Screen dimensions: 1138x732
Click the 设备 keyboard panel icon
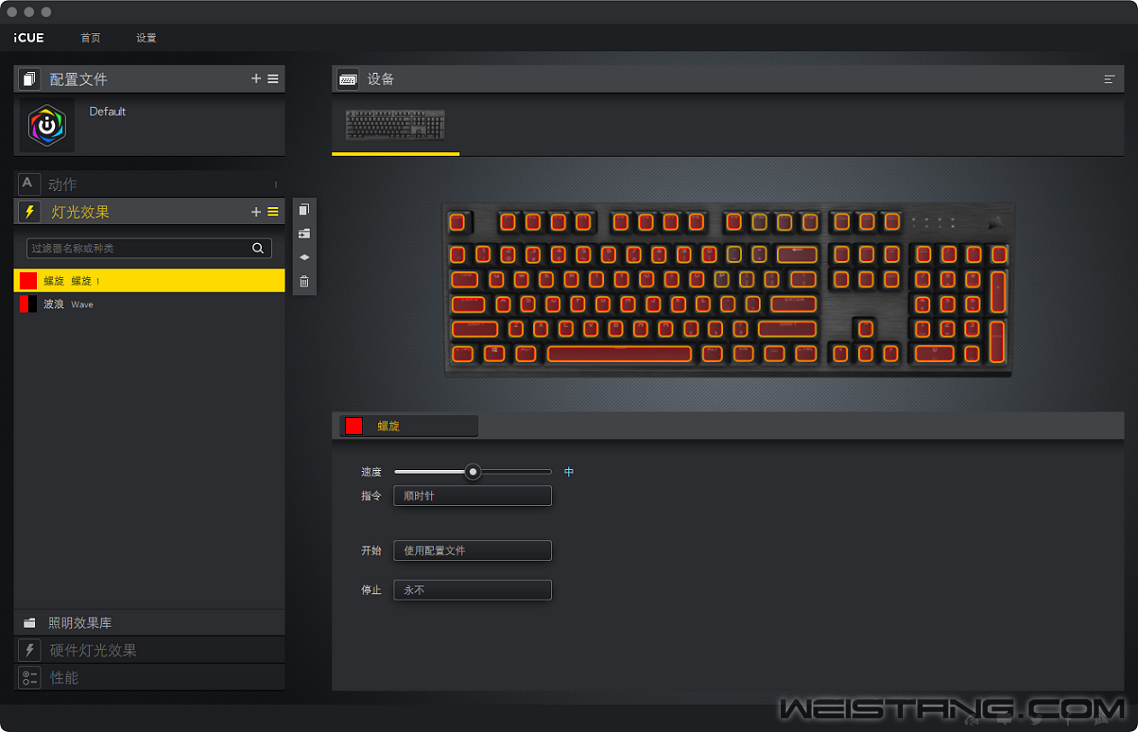point(348,79)
